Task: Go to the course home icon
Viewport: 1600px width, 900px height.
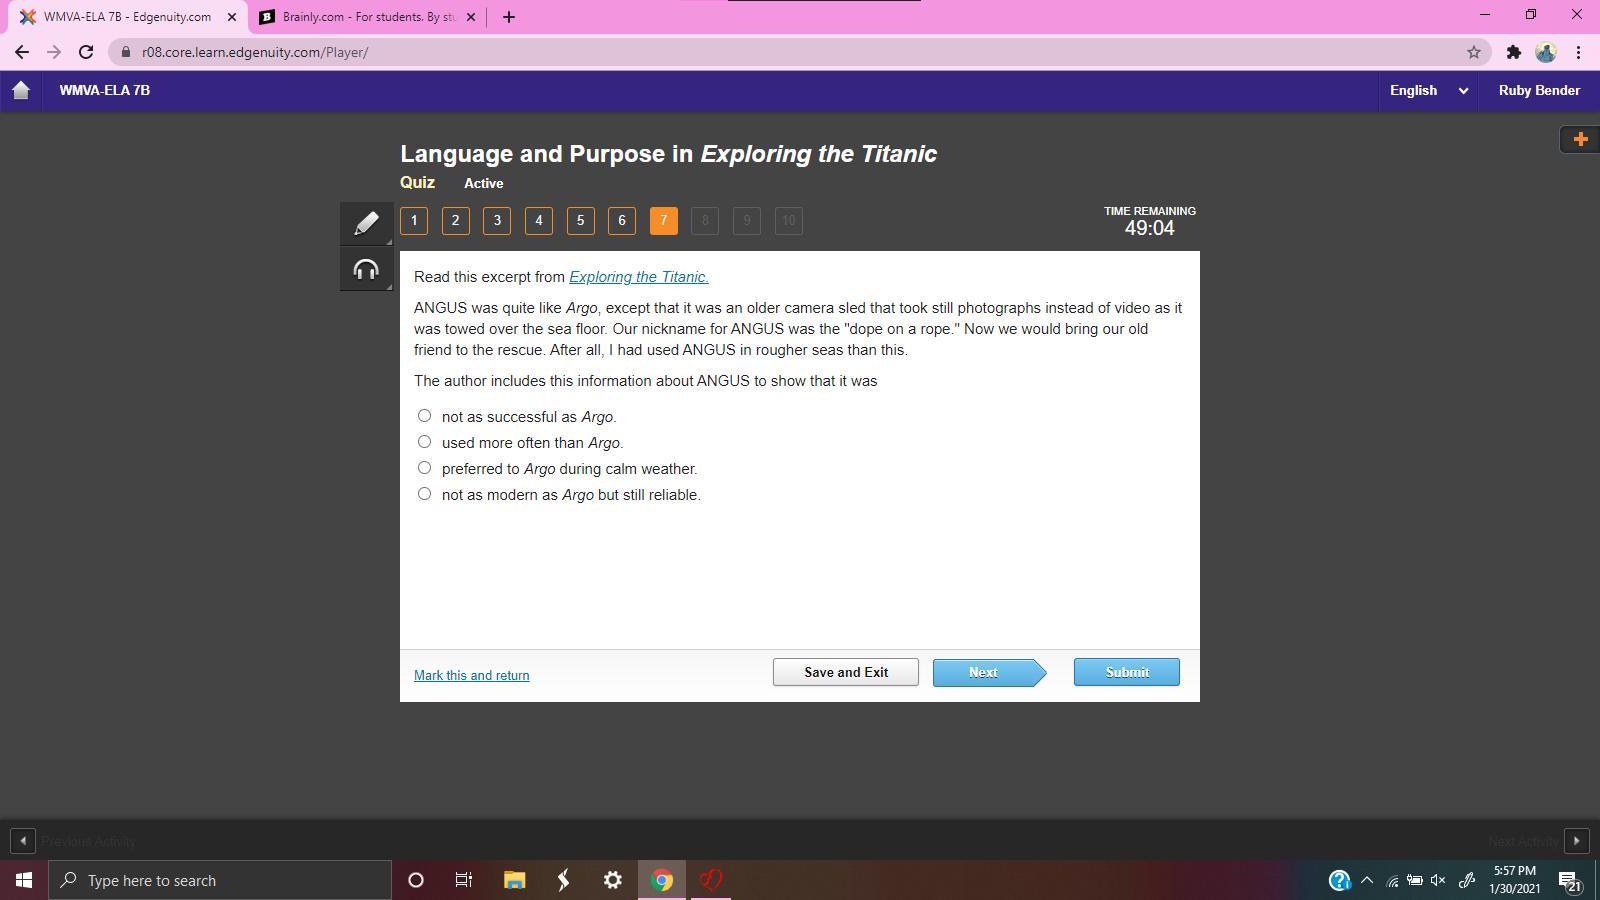Action: [x=21, y=90]
